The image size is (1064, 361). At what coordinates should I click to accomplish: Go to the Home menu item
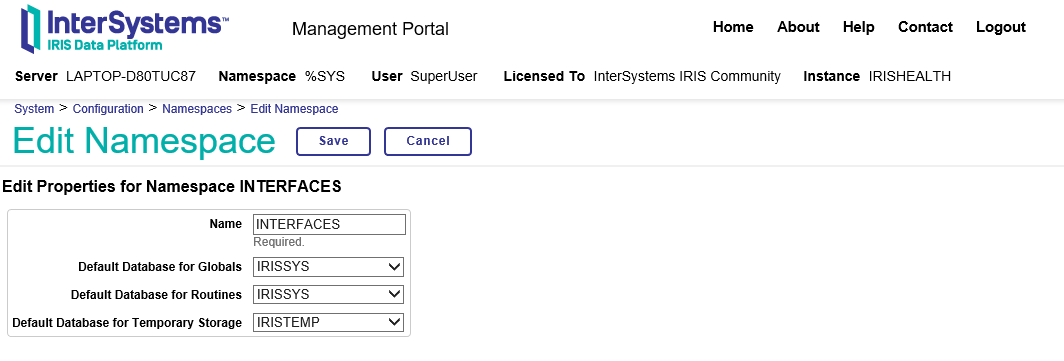coord(733,27)
